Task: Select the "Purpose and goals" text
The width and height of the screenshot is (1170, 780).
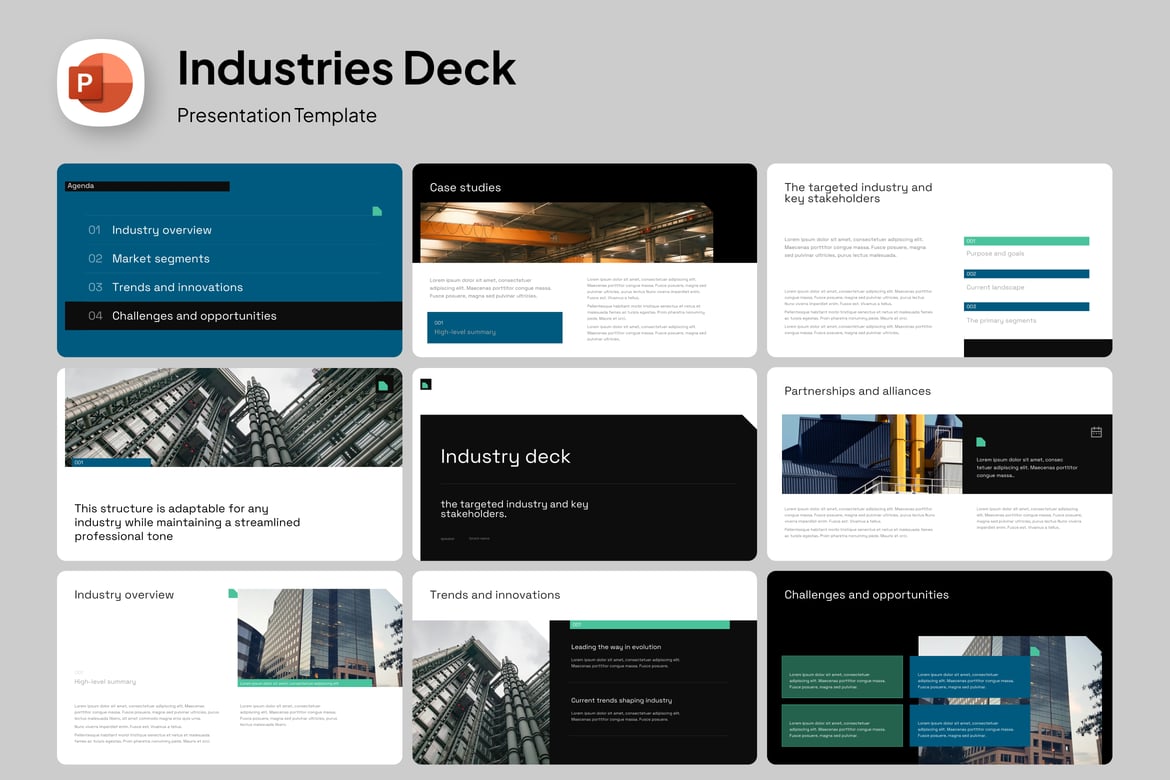Action: pyautogui.click(x=995, y=254)
